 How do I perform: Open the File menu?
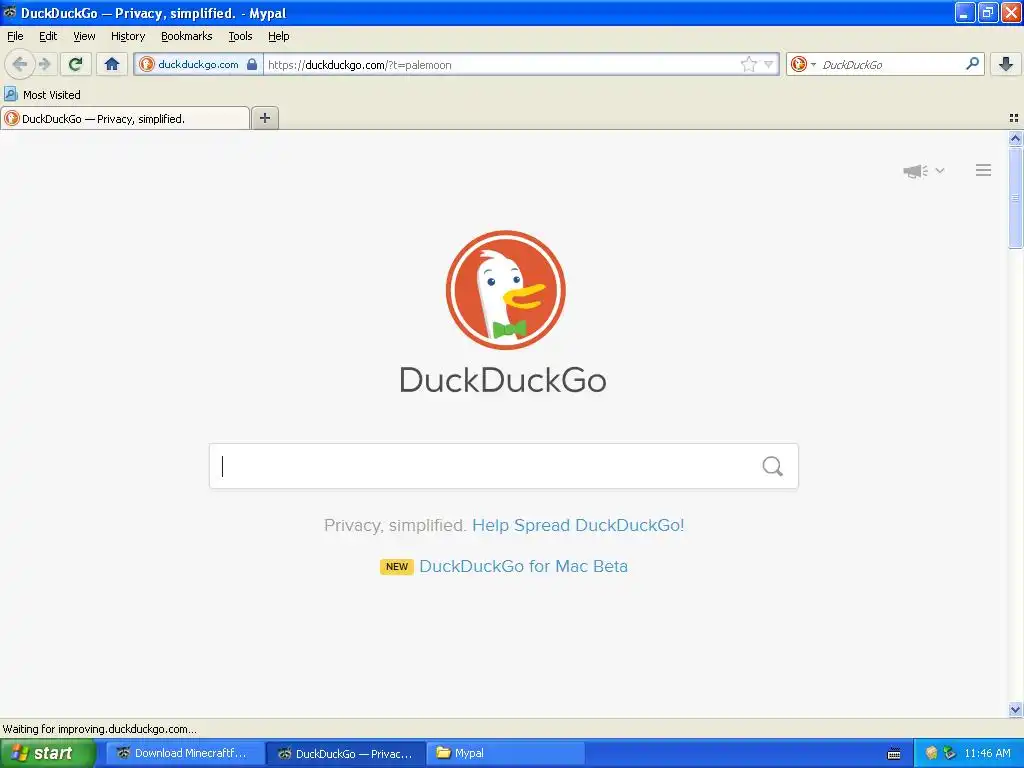tap(15, 36)
